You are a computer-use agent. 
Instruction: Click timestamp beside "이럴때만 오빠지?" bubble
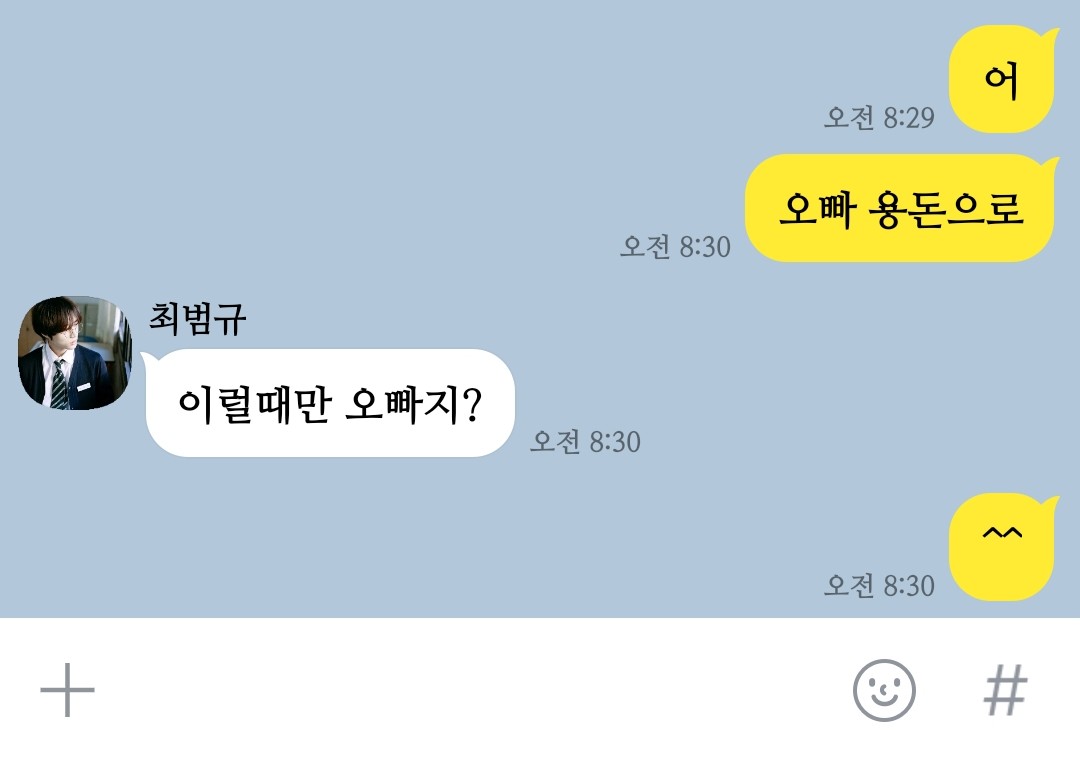585,442
